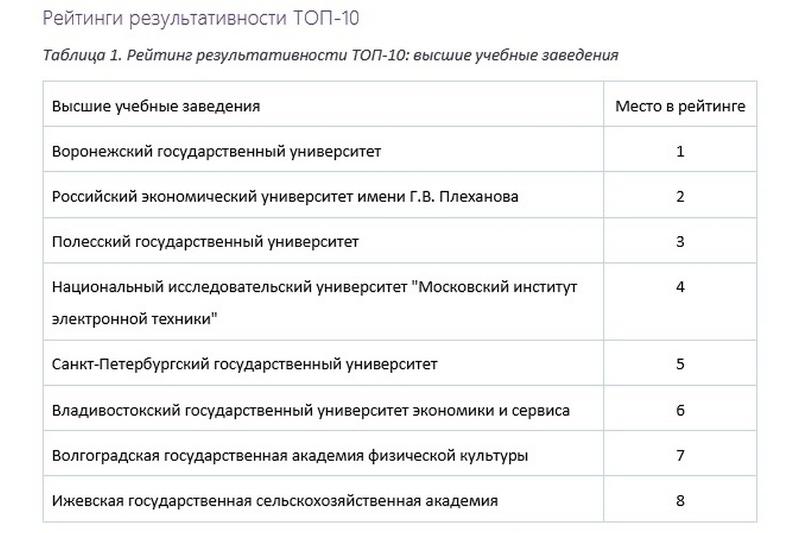Viewport: 800px width, 533px height.
Task: Click rank number 6 in the rating column
Action: (680, 410)
